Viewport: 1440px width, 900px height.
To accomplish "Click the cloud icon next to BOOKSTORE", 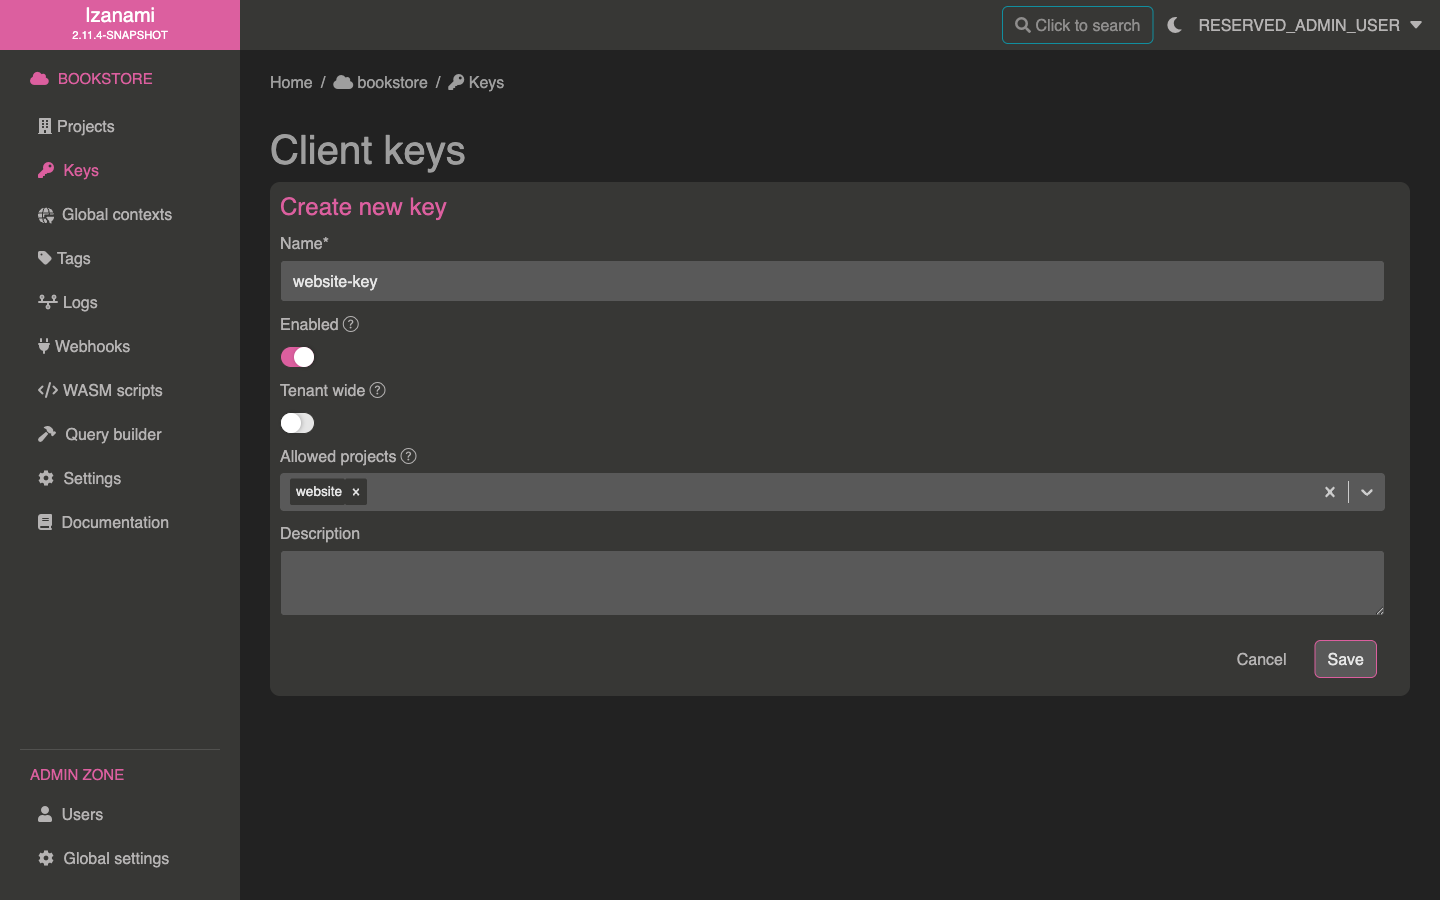I will tap(39, 79).
